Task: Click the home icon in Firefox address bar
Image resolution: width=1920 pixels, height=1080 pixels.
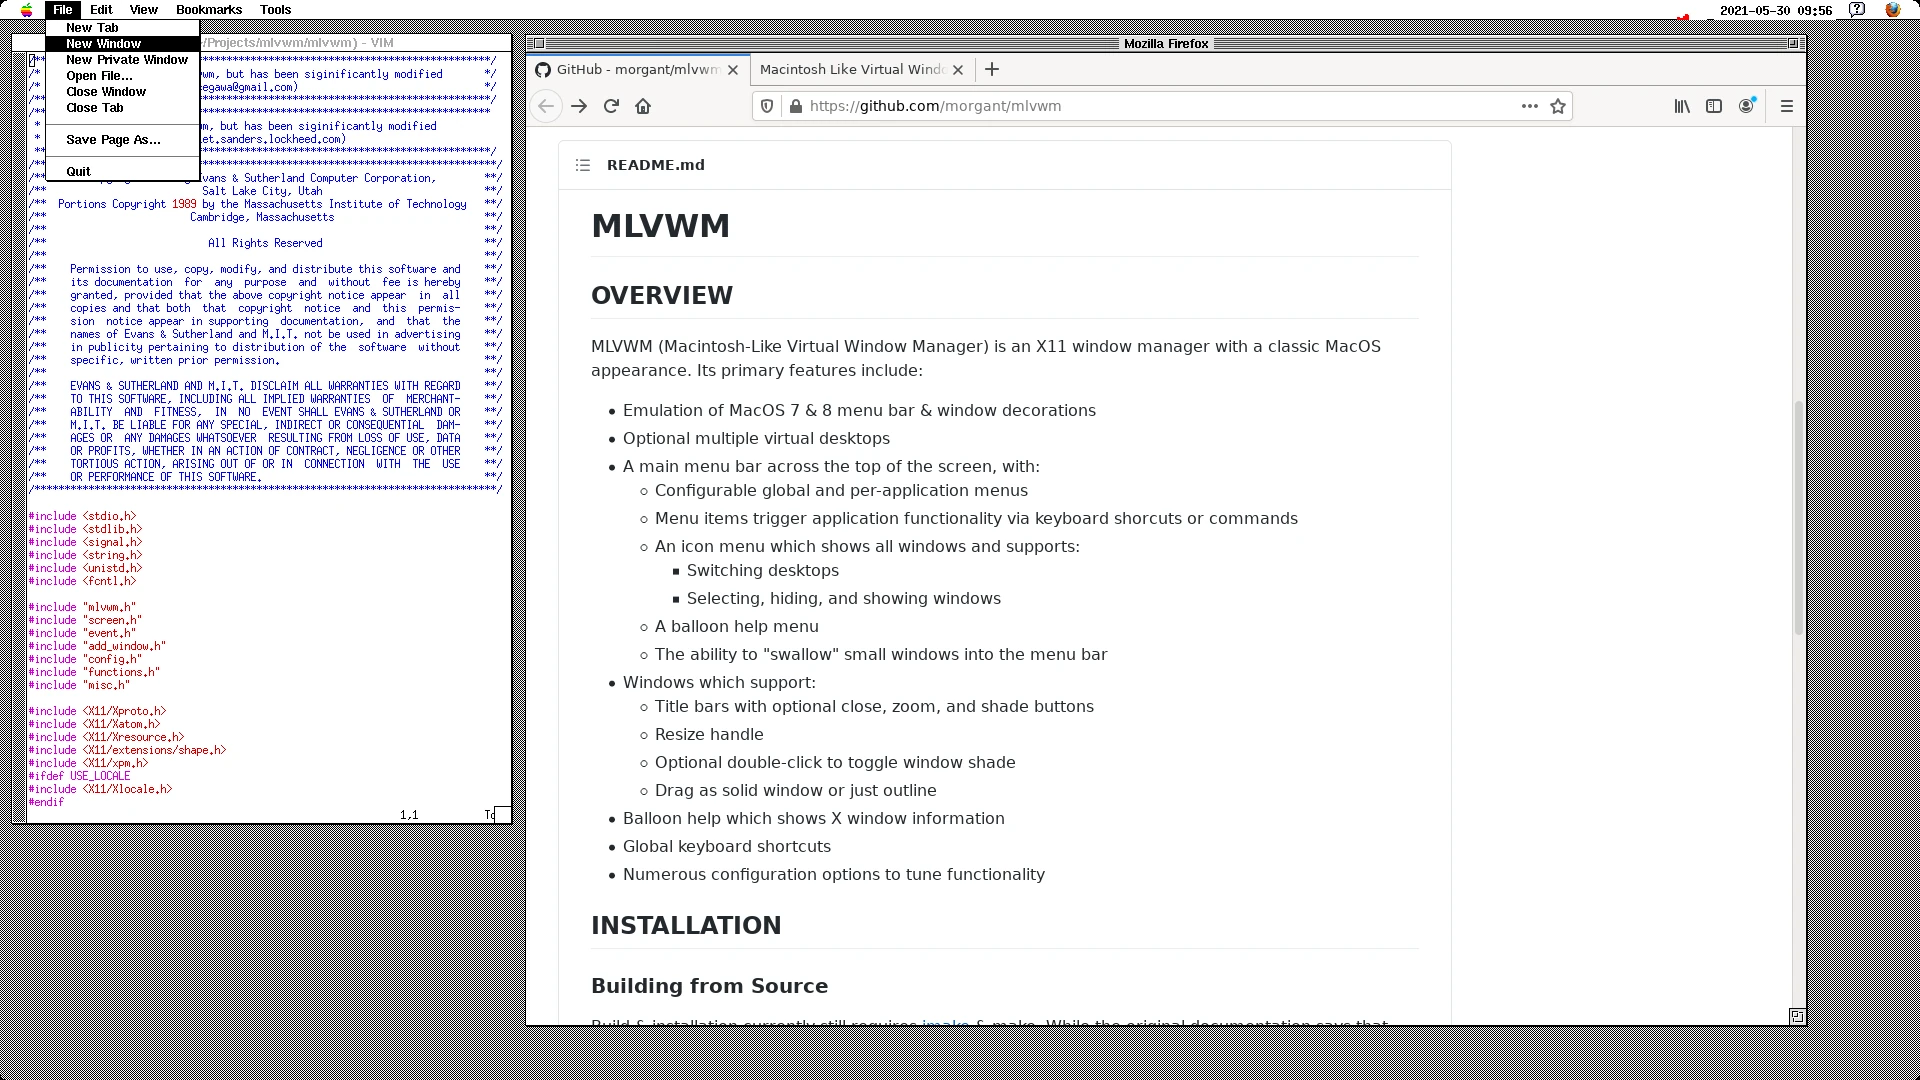Action: tap(644, 105)
